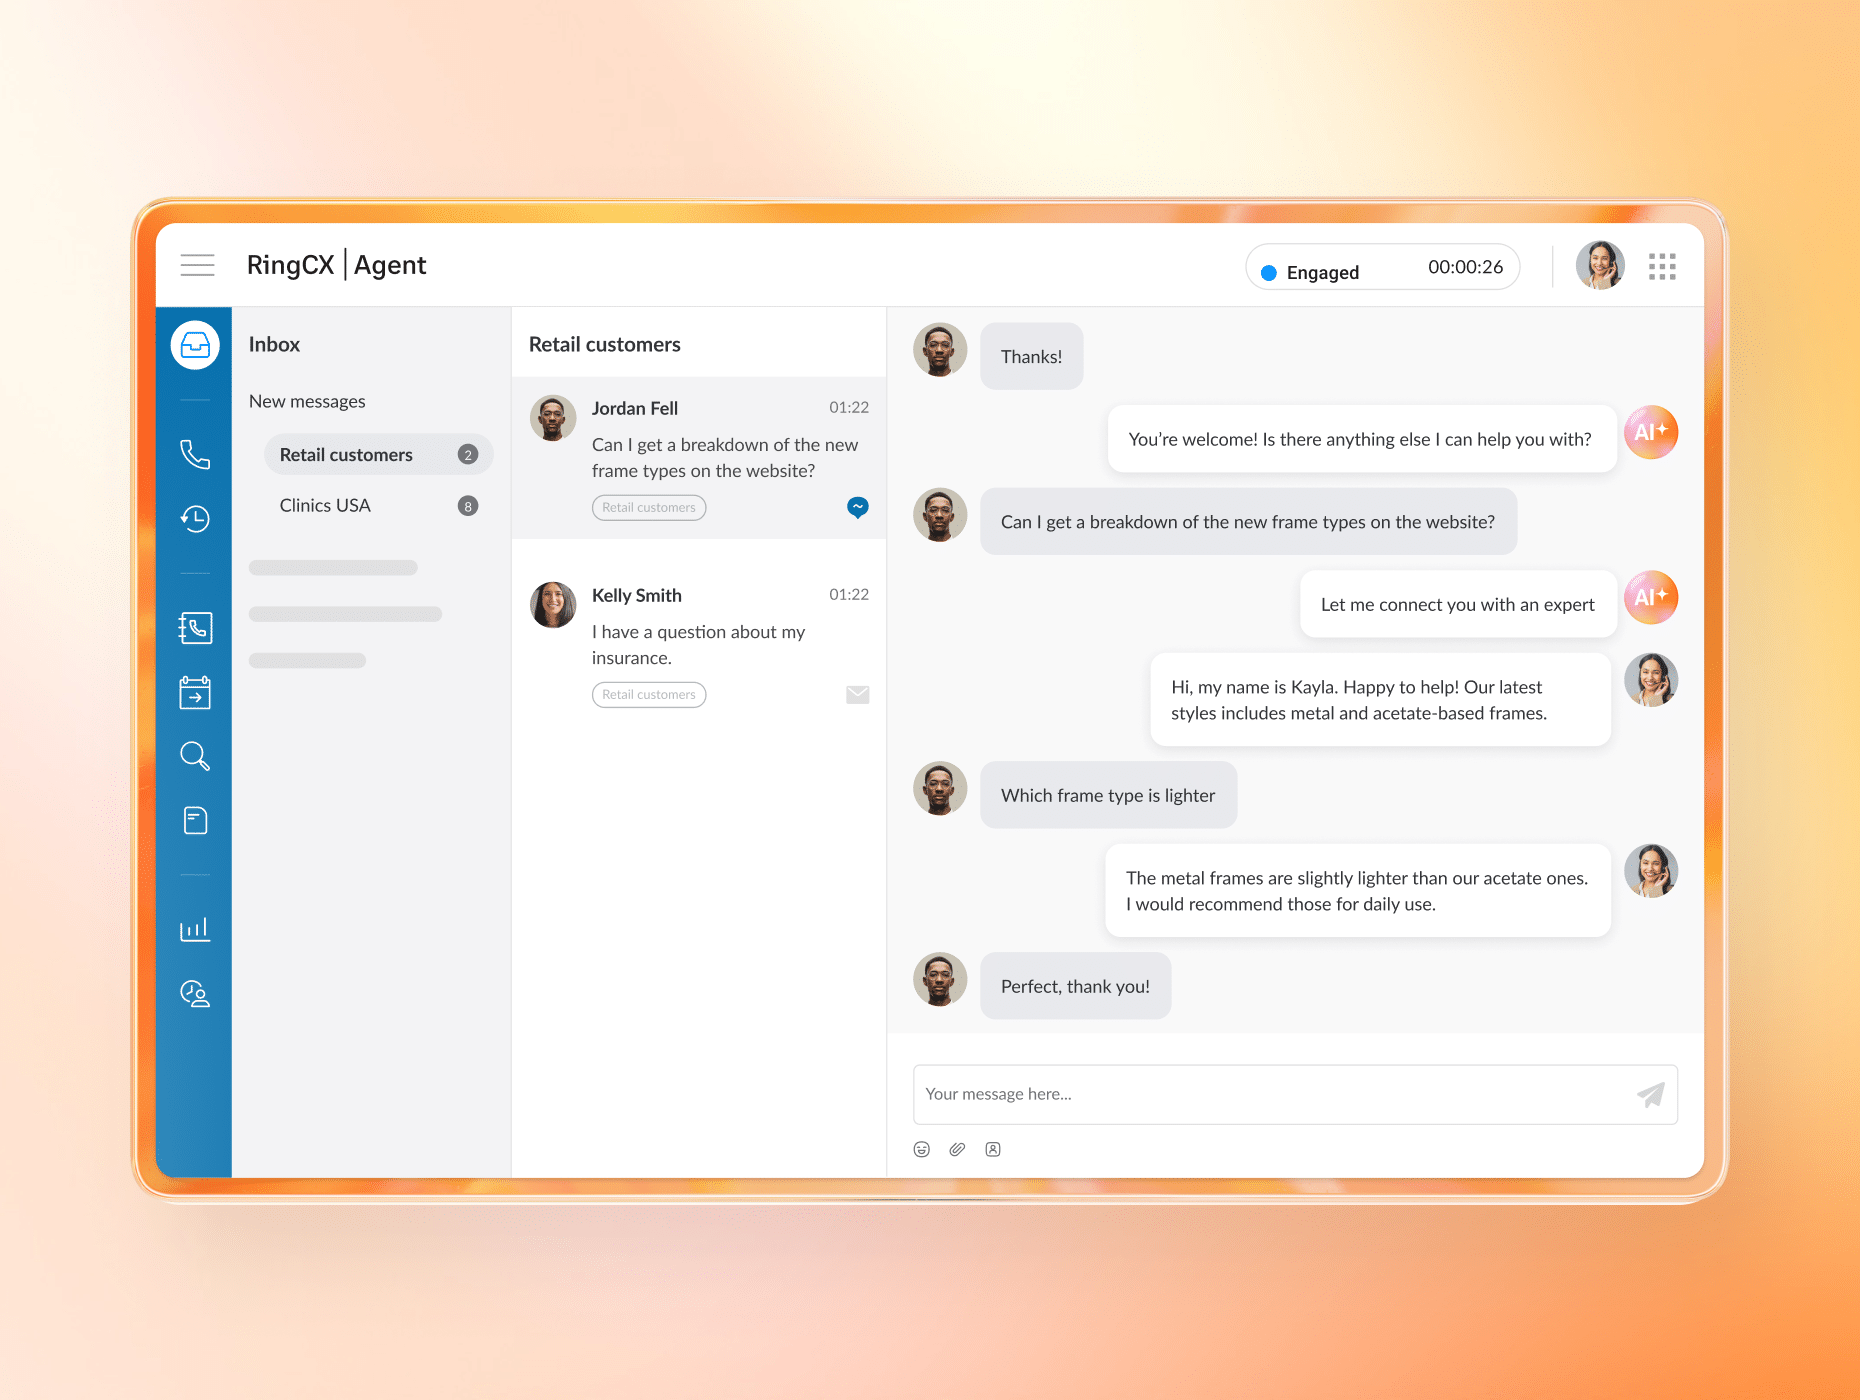Screen dimensions: 1860x1400
Task: Open the hamburger menu
Action: tap(197, 265)
